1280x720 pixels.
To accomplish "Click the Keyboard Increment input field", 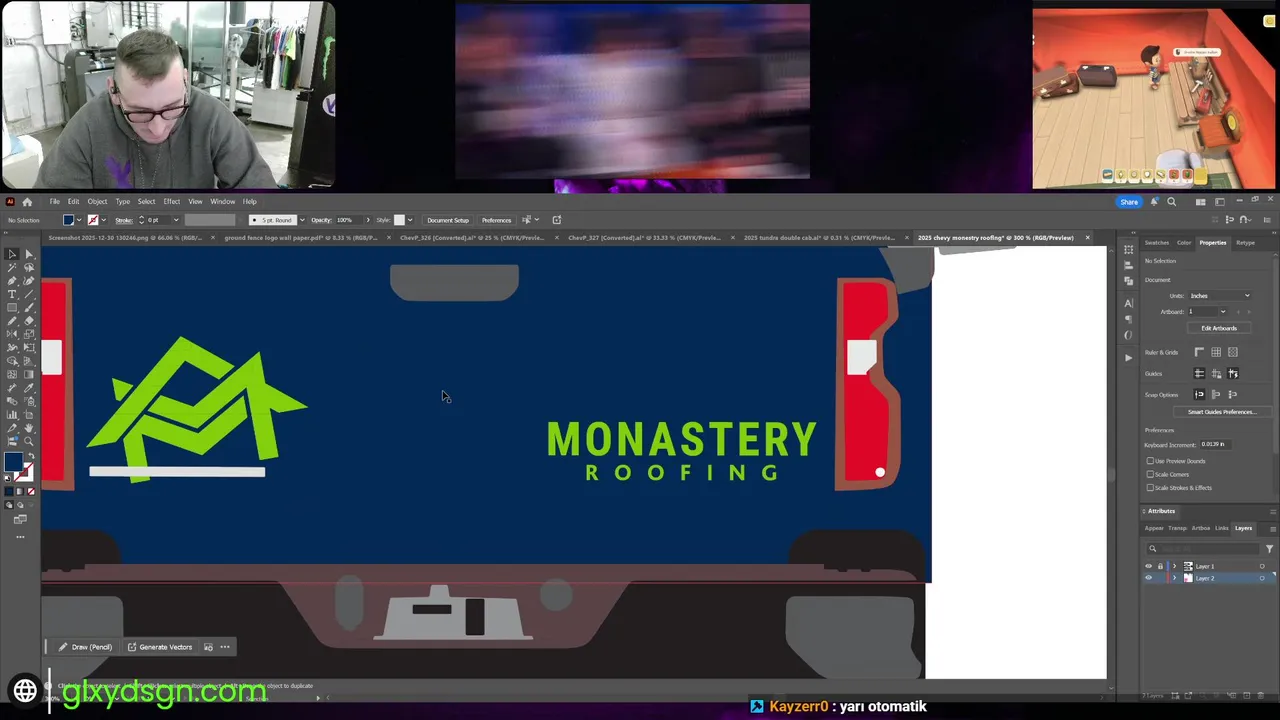I will tap(1216, 445).
